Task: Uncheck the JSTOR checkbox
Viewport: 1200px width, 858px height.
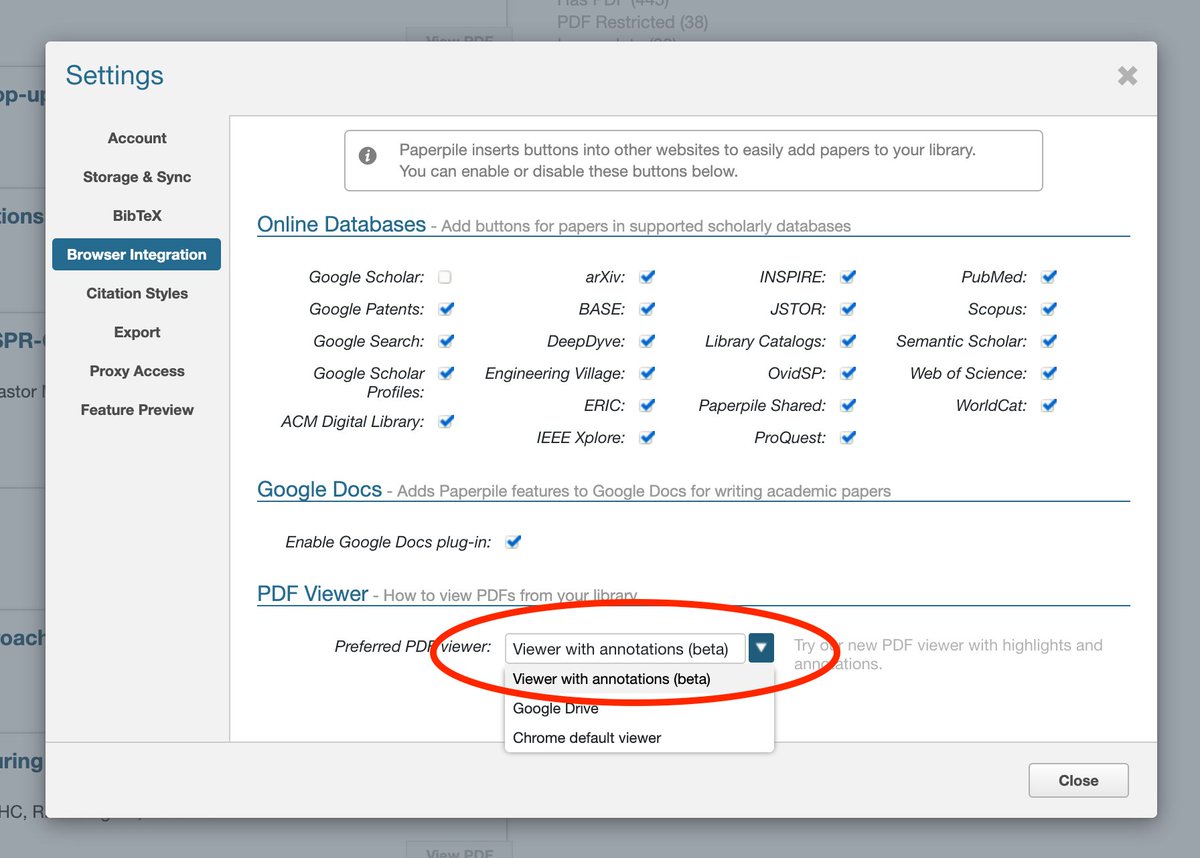Action: pos(849,309)
